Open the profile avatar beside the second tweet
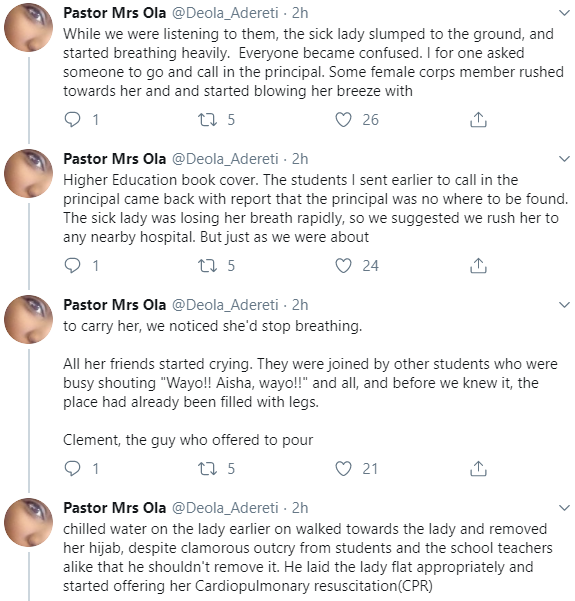The height and width of the screenshot is (601, 575). (x=28, y=173)
